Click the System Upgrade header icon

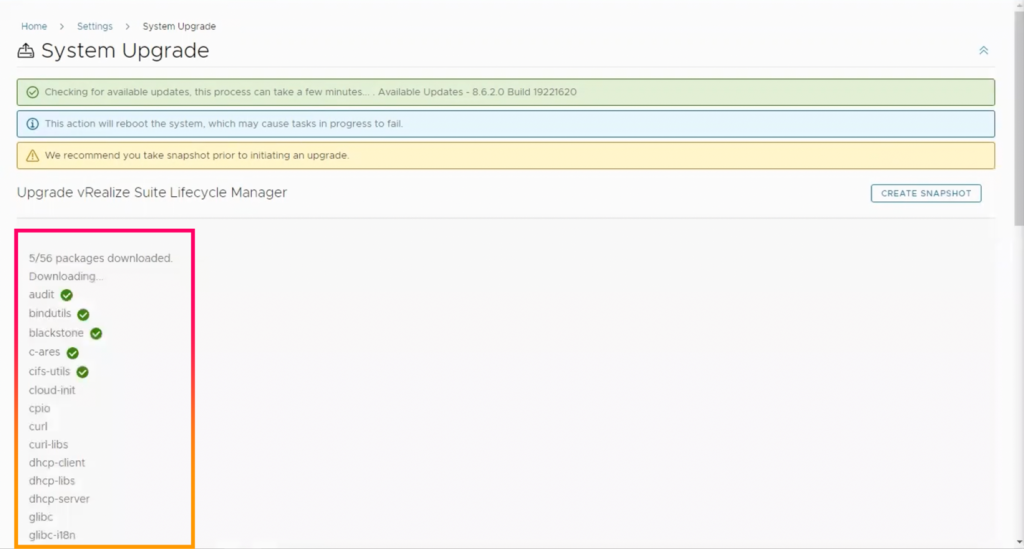tap(25, 51)
